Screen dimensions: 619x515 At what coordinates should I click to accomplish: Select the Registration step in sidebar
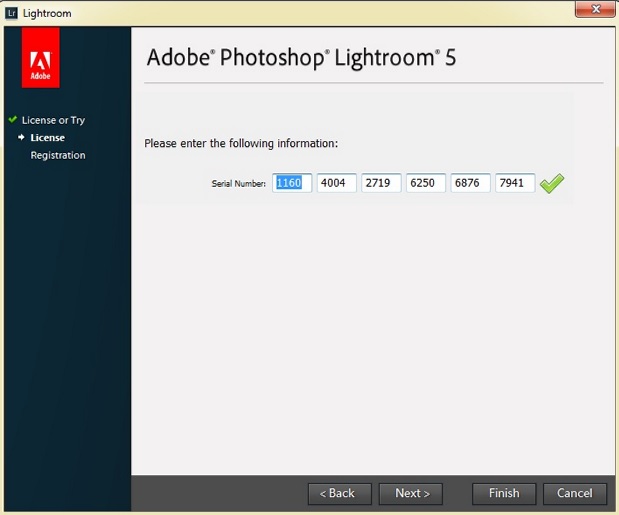pyautogui.click(x=58, y=155)
